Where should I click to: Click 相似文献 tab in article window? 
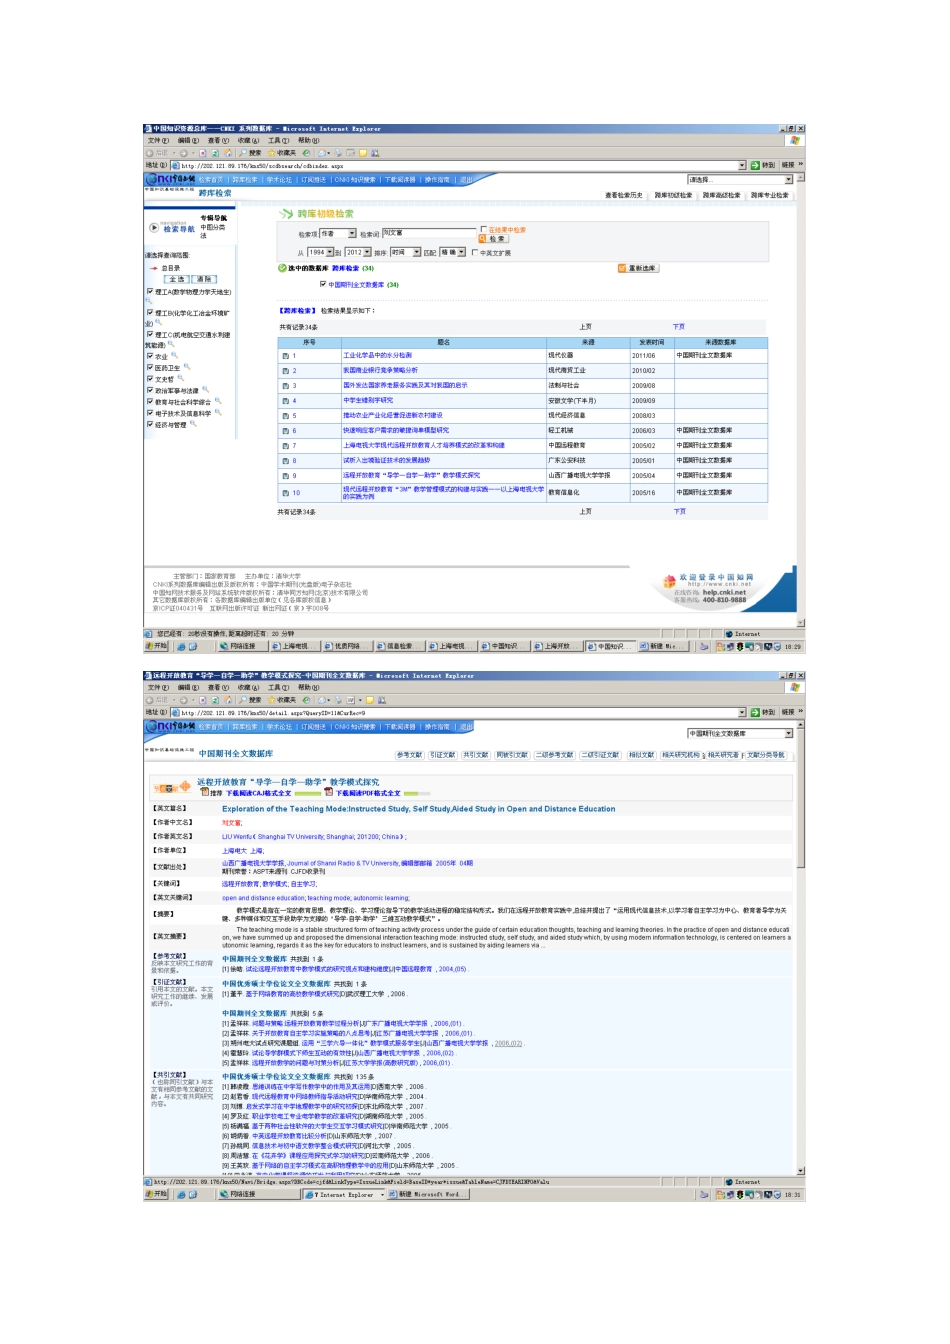point(642,755)
